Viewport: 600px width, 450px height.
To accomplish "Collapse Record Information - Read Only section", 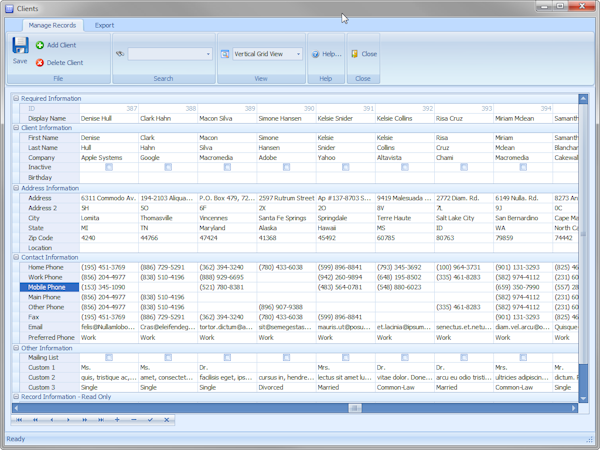I will (x=16, y=396).
